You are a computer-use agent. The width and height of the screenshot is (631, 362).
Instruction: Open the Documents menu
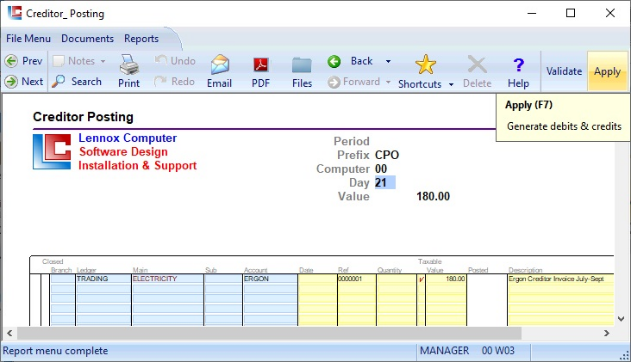pos(87,39)
